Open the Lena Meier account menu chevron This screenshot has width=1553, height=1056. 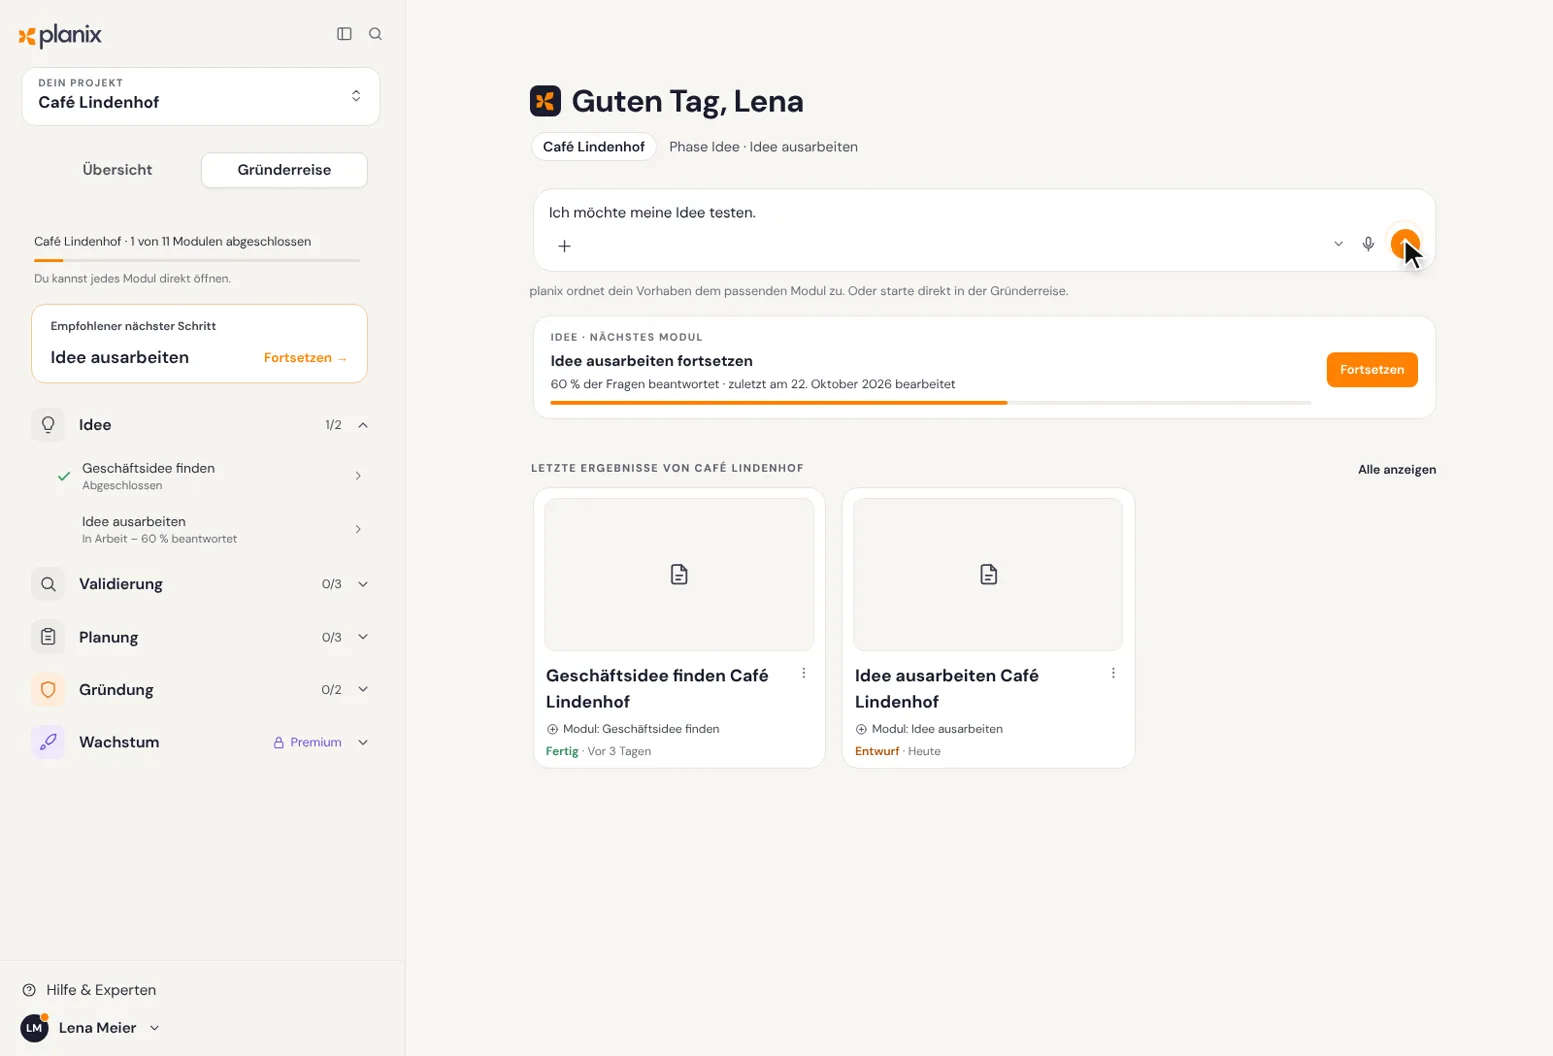pyautogui.click(x=154, y=1028)
